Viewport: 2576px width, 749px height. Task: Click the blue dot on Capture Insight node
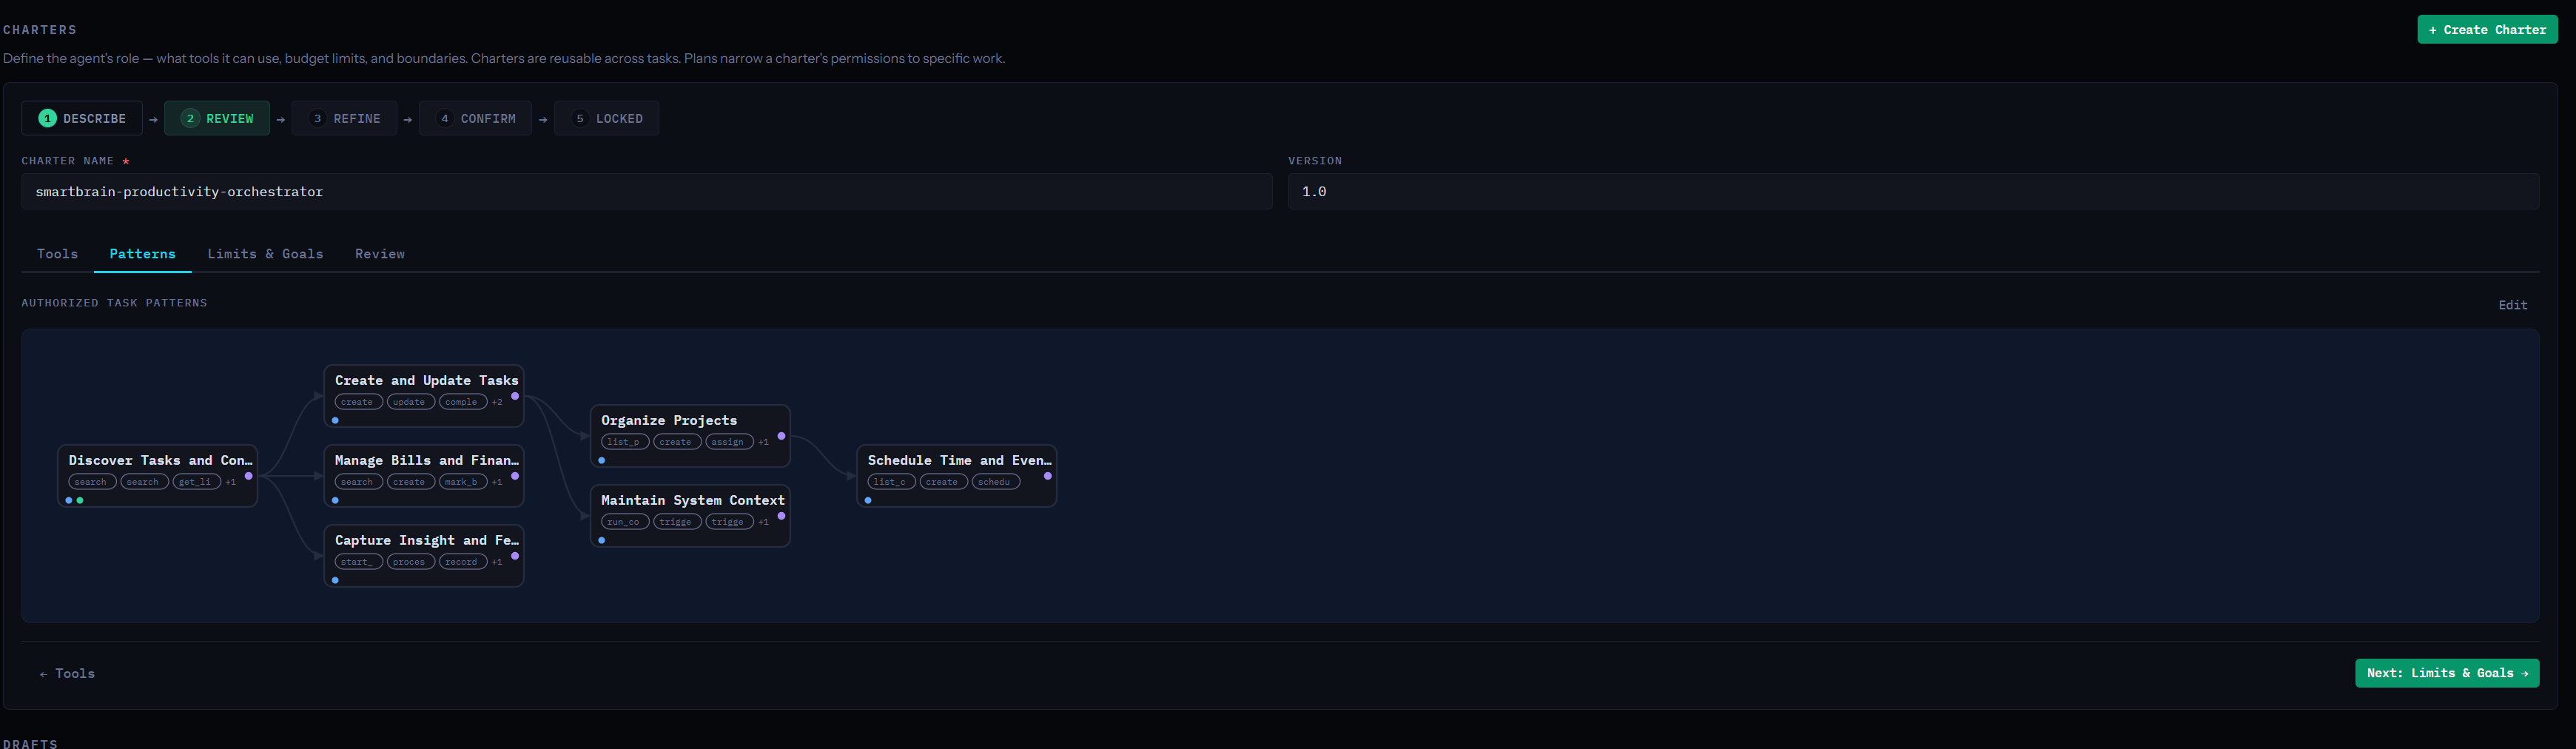click(335, 580)
